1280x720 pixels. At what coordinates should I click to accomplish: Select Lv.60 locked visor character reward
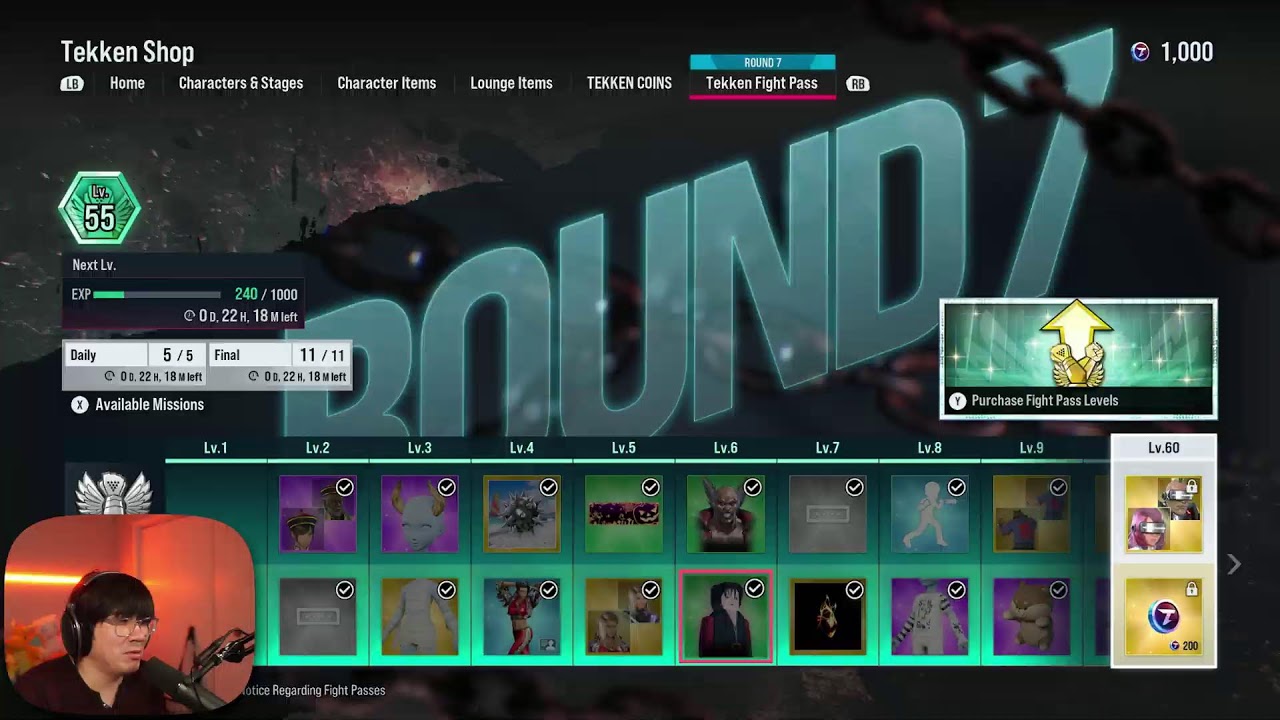(1164, 514)
